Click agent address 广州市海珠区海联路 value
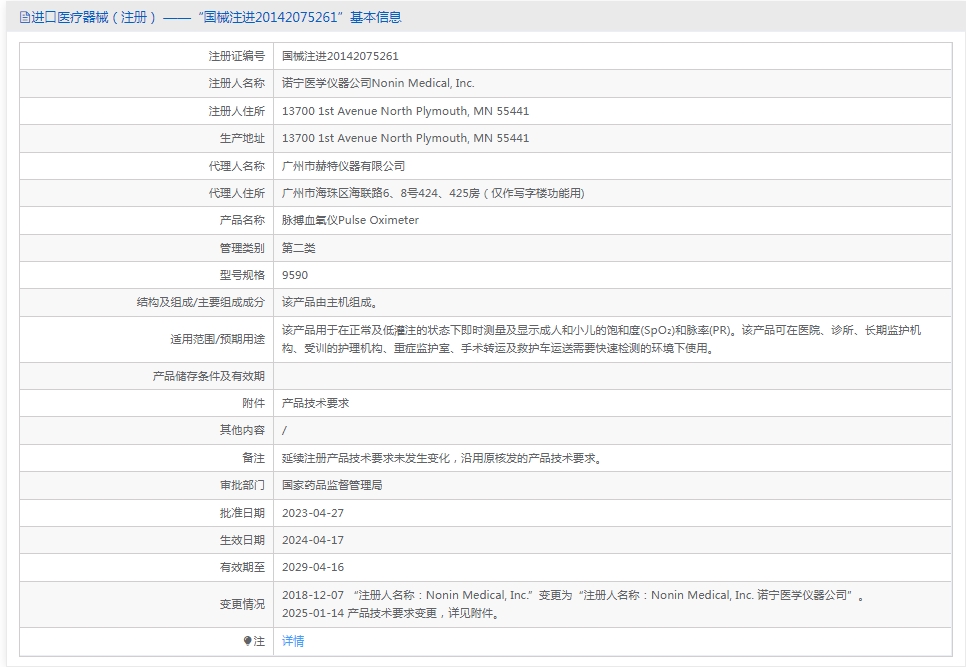966x667 pixels. tap(432, 193)
